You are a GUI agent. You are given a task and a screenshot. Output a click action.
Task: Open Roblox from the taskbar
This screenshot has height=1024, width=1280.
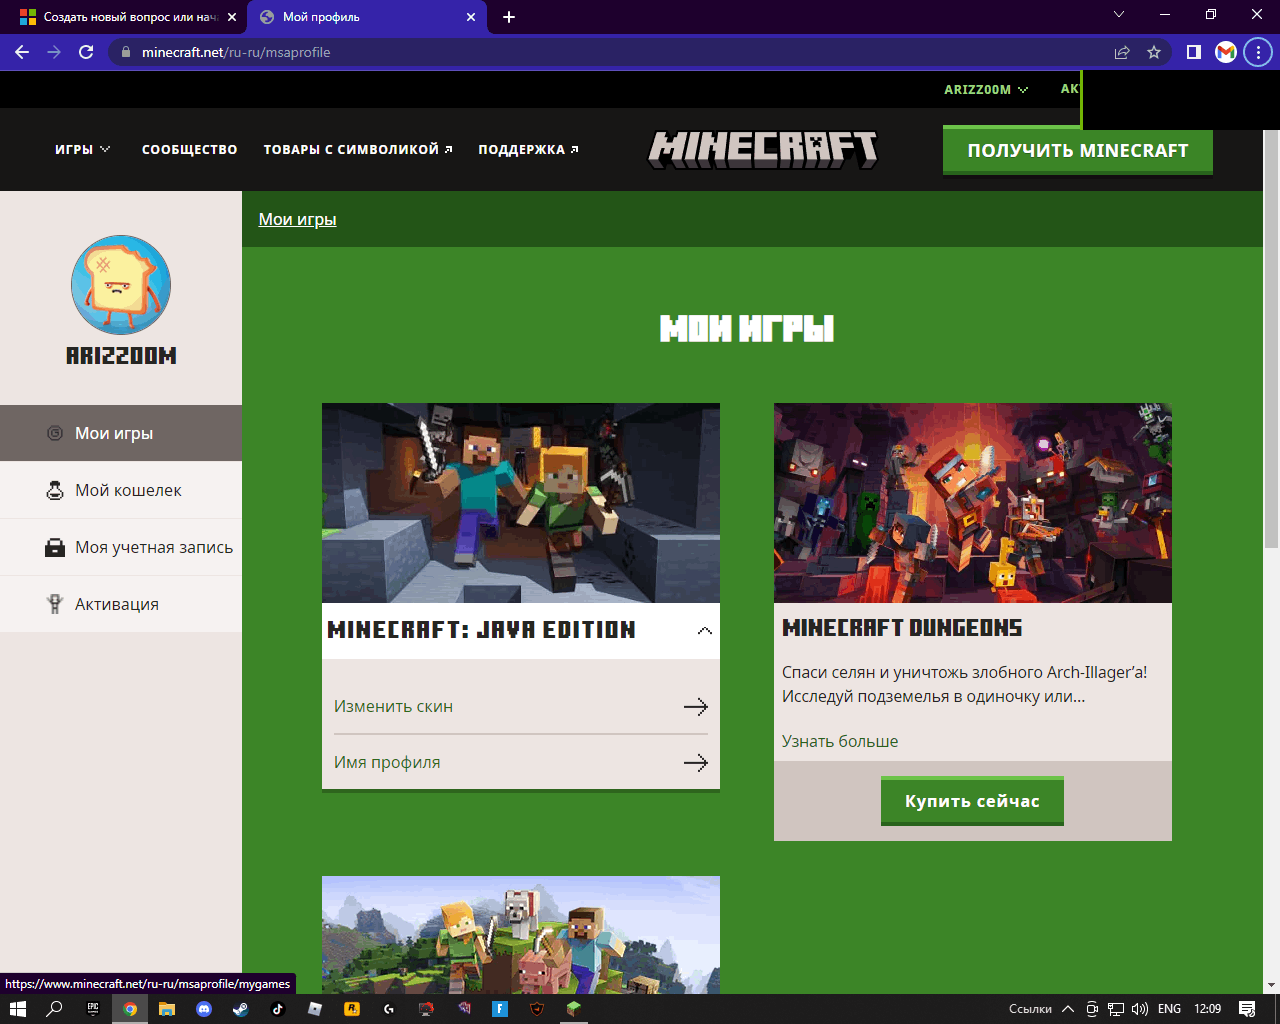[315, 1009]
